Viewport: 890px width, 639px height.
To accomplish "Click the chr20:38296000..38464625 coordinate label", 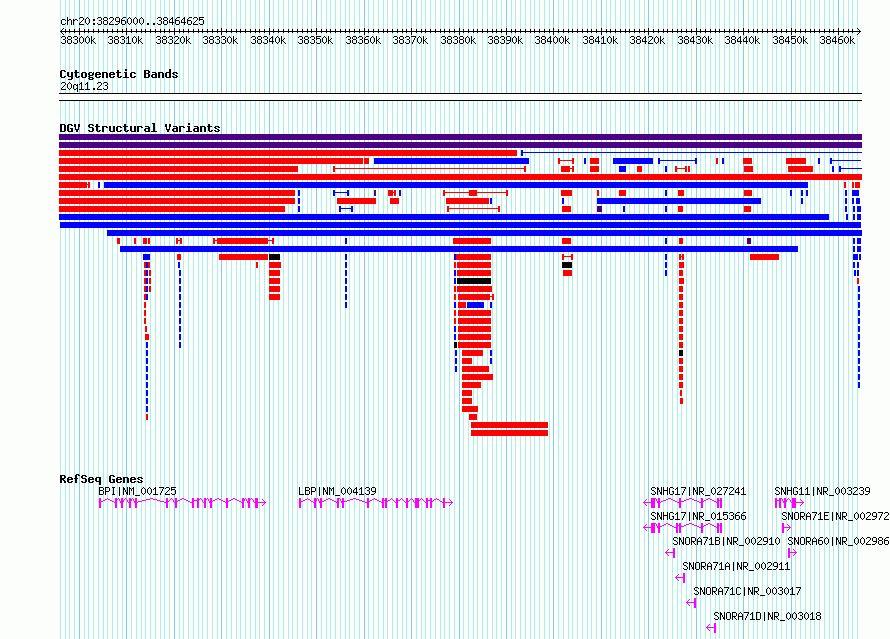I will 132,21.
